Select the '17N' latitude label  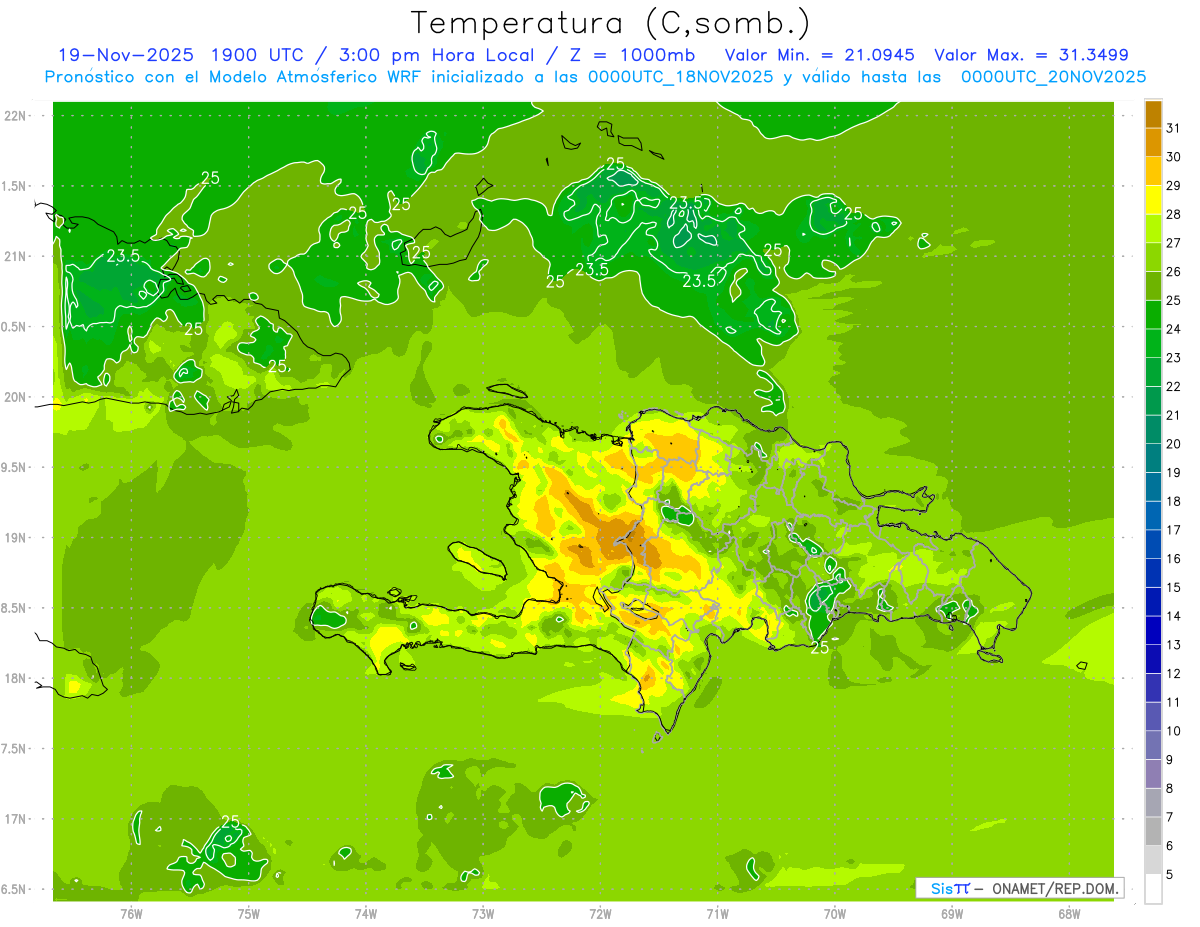(x=15, y=819)
